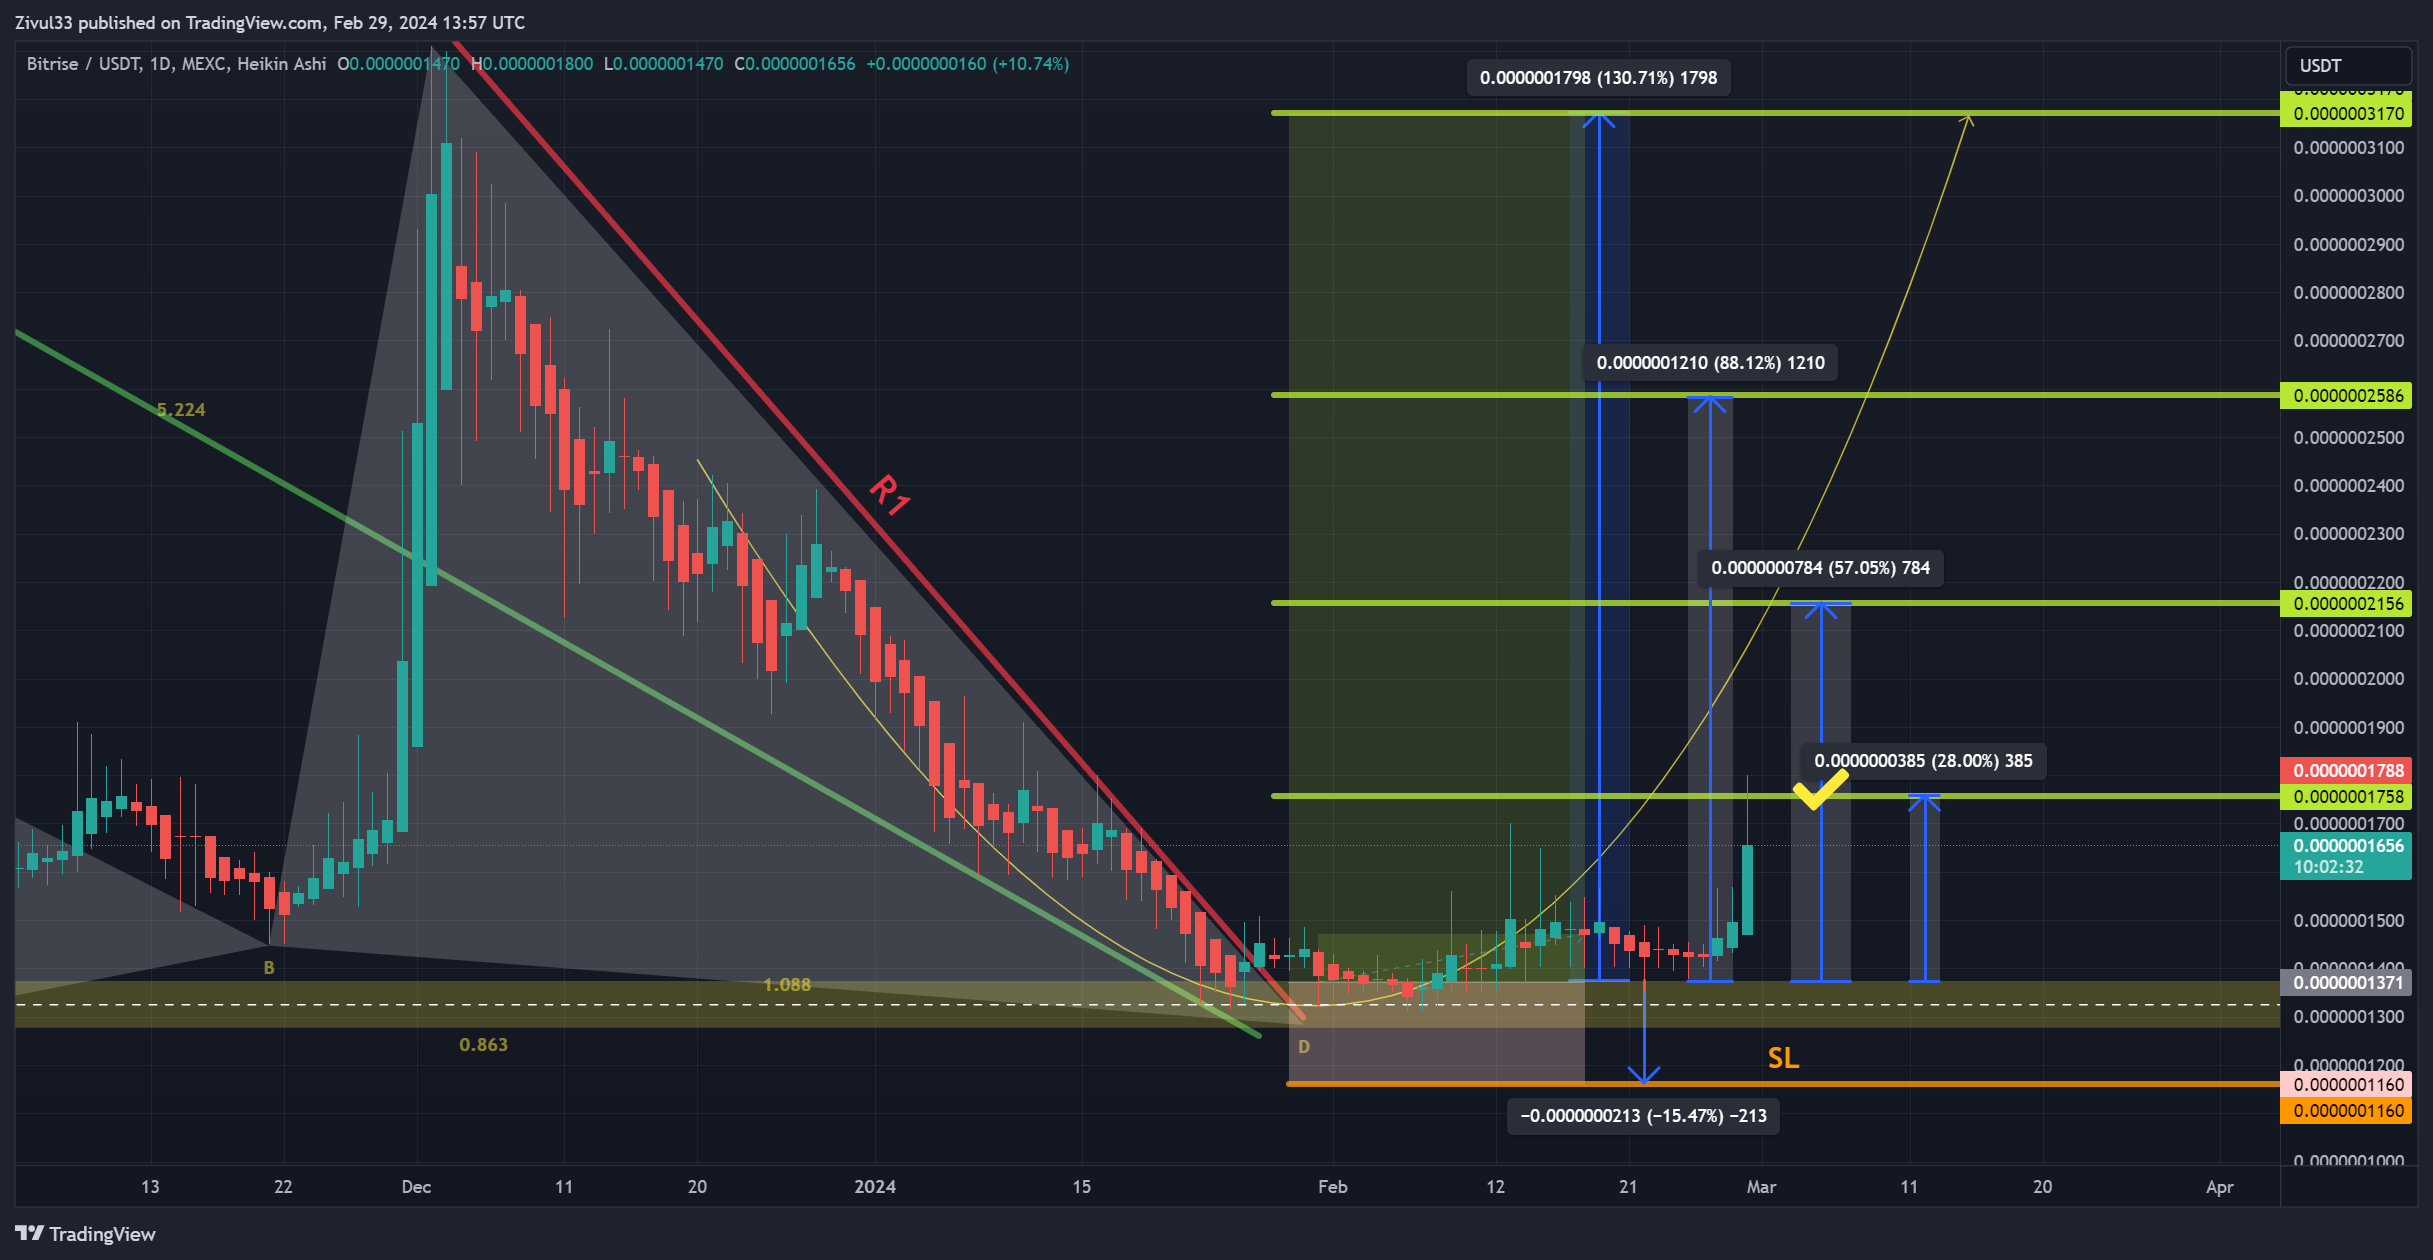Screen dimensions: 2433x1260
Task: Click the 0.0000003000 price axis value
Action: (2348, 196)
